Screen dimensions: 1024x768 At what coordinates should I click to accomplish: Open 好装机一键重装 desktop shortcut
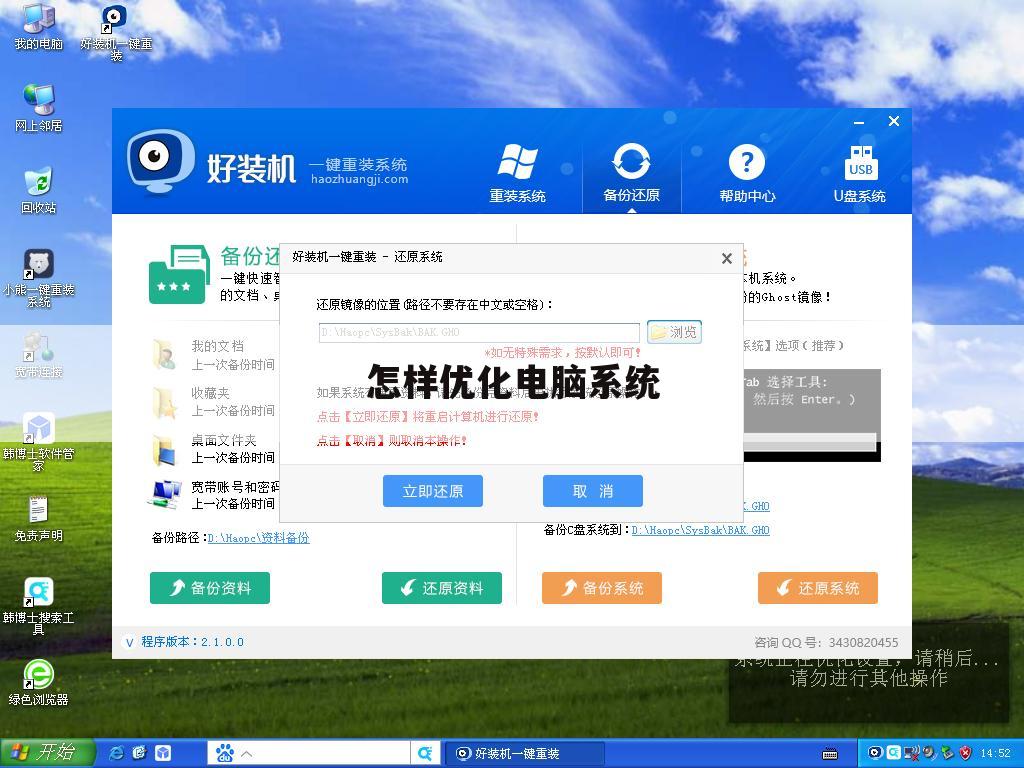coord(116,31)
